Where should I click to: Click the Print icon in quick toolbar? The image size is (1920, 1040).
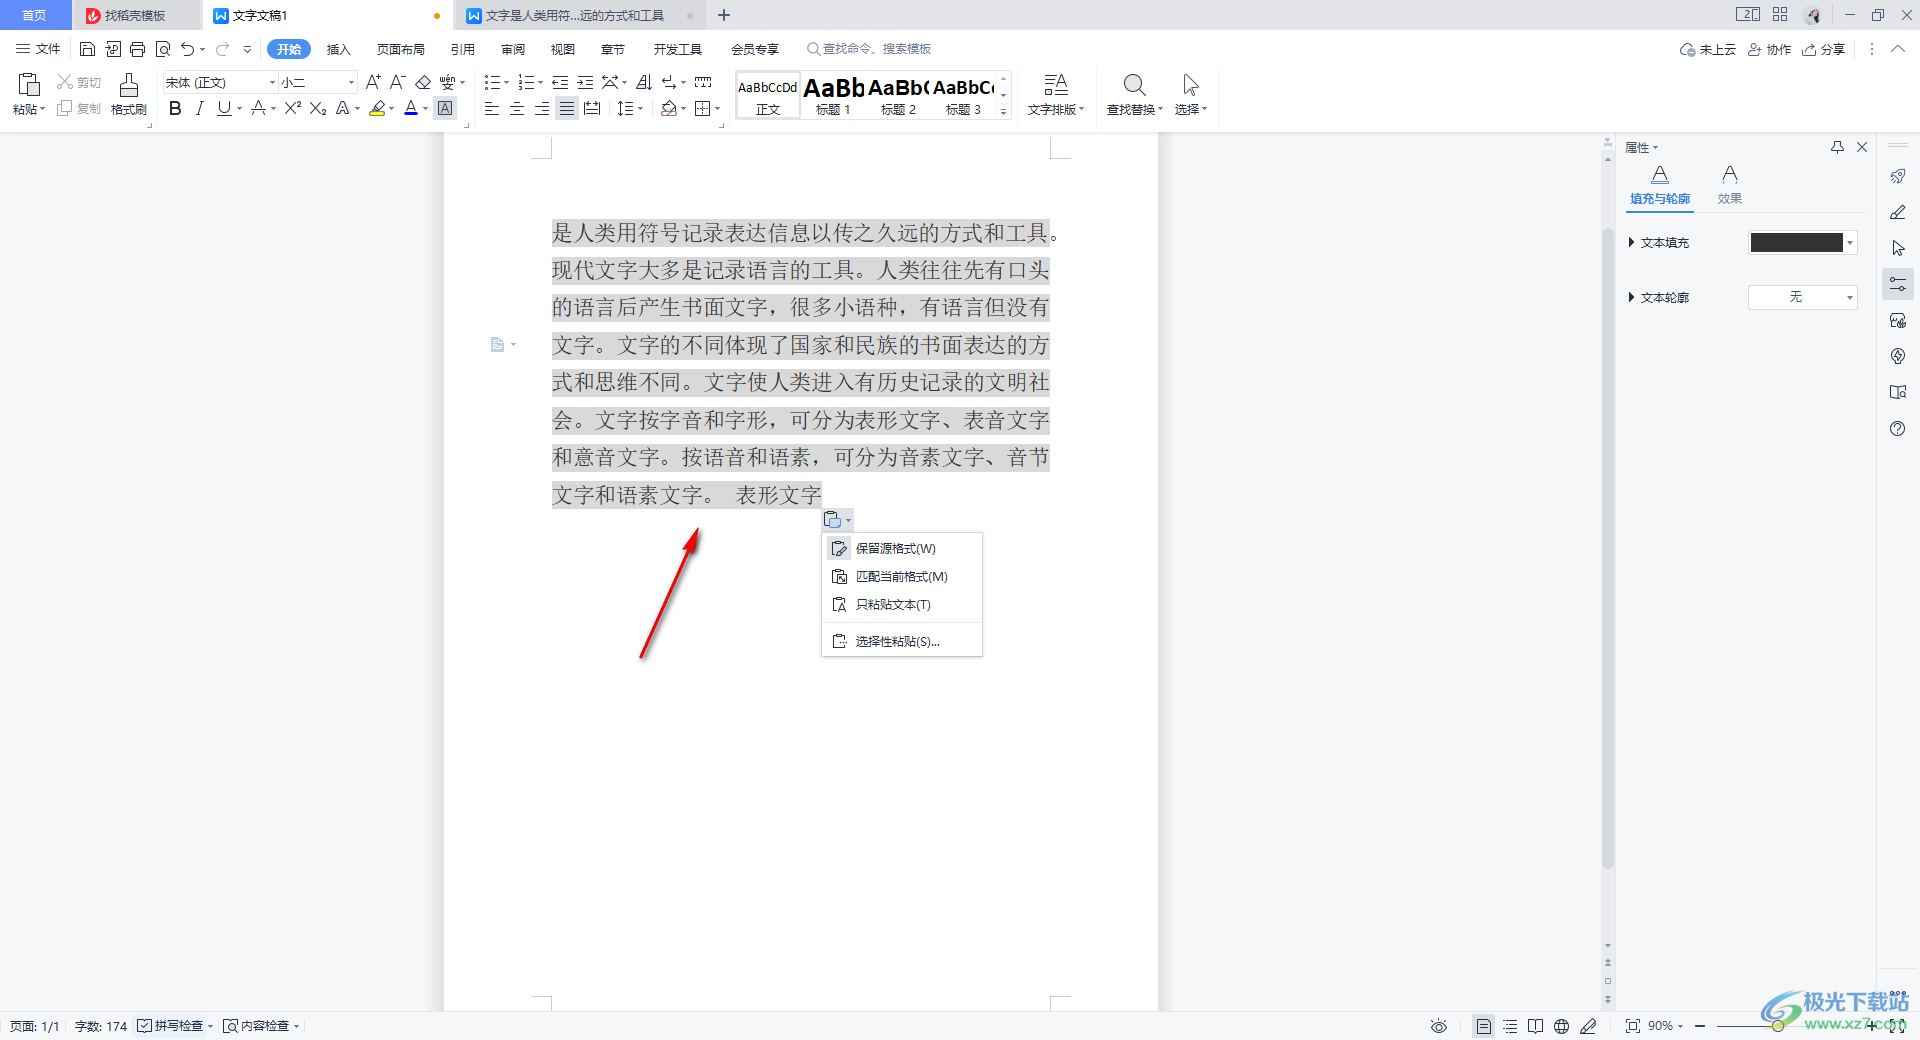pos(137,49)
